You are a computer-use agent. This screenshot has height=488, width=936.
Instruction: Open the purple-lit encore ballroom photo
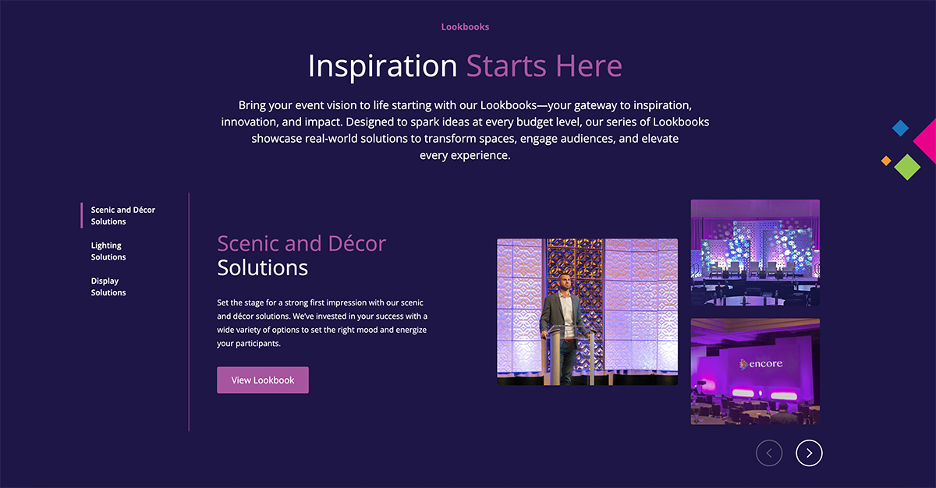click(755, 371)
